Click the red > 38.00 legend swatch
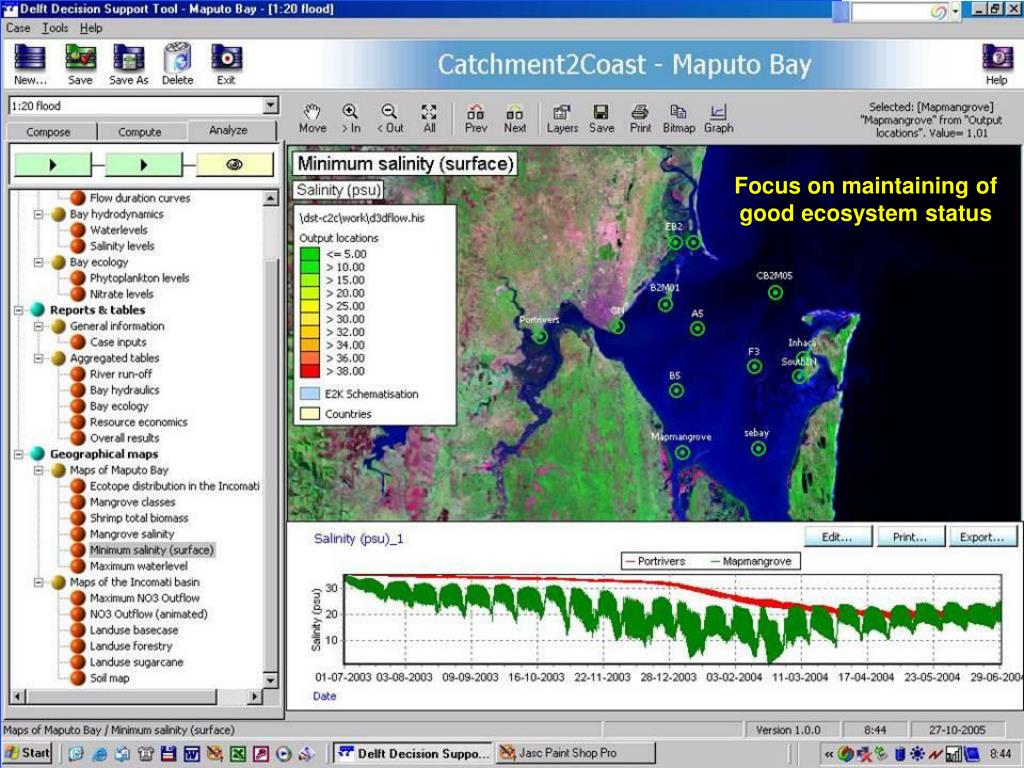Image resolution: width=1024 pixels, height=768 pixels. pyautogui.click(x=310, y=371)
